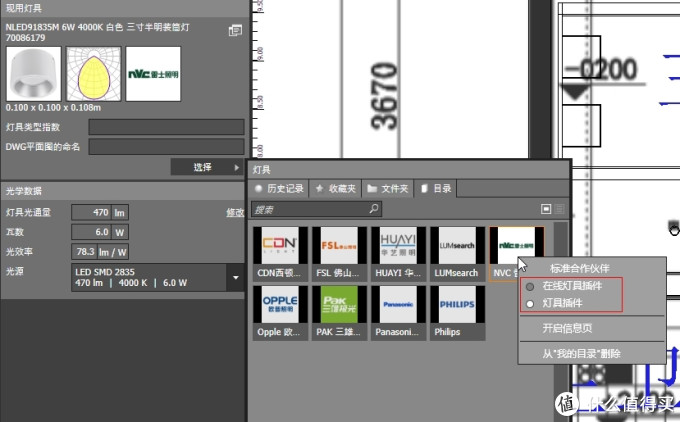
Task: Click 开启信息页 in the context menu
Action: [x=566, y=328]
